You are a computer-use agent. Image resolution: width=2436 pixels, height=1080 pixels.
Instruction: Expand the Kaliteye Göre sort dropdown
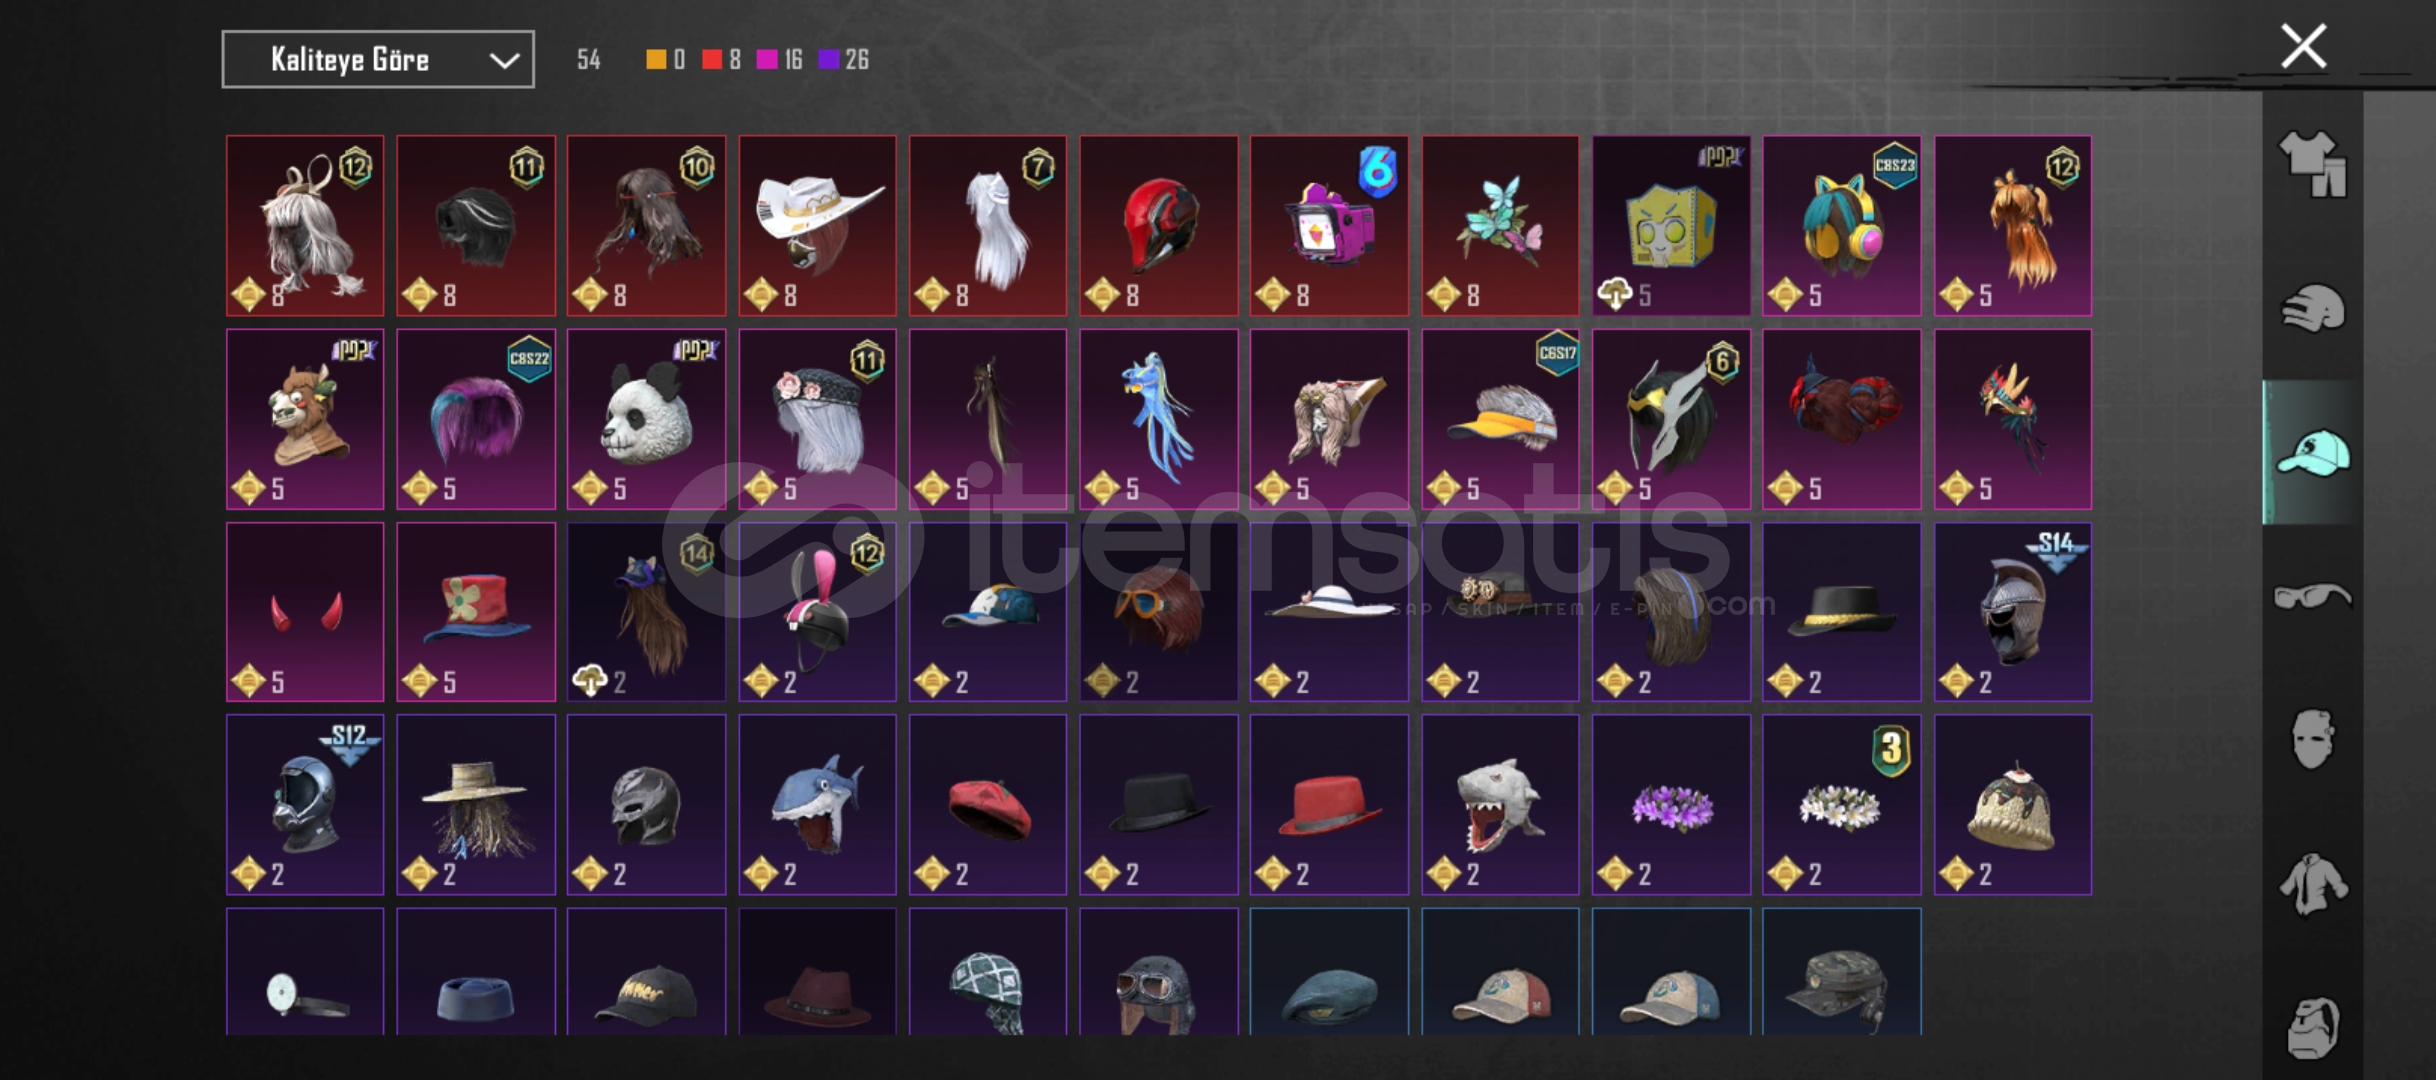tap(378, 60)
